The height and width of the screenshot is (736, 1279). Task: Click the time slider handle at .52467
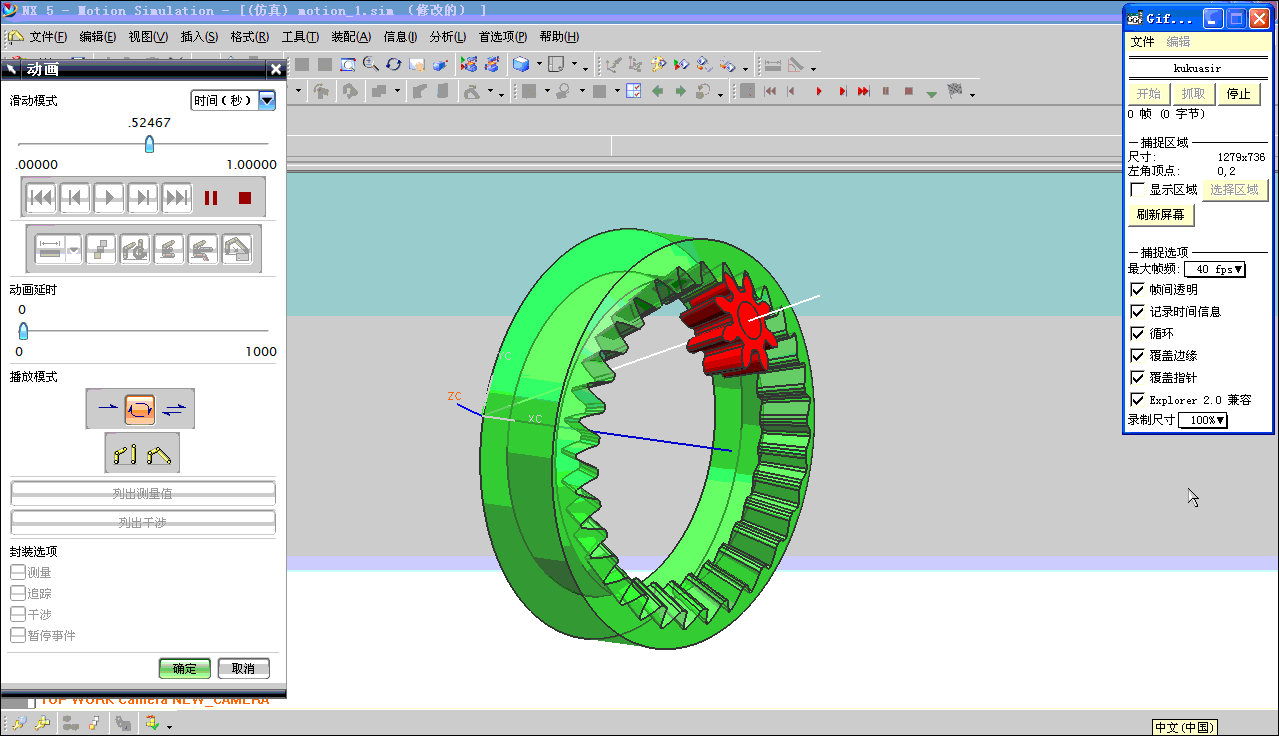coord(149,144)
